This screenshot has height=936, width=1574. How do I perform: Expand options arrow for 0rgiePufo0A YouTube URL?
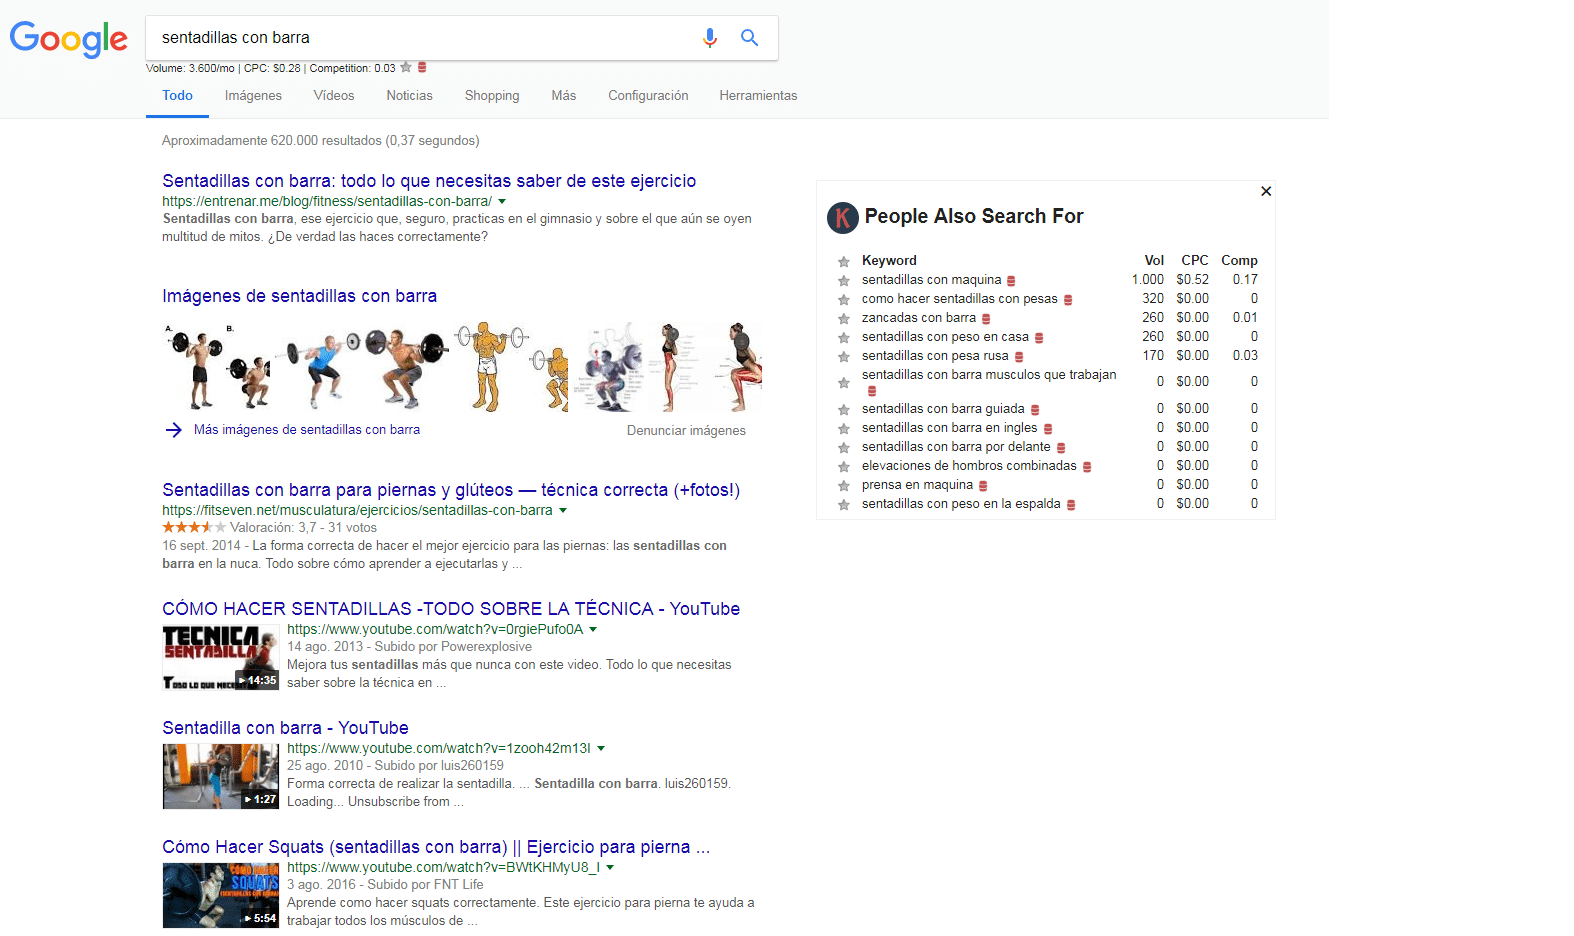[x=593, y=630]
